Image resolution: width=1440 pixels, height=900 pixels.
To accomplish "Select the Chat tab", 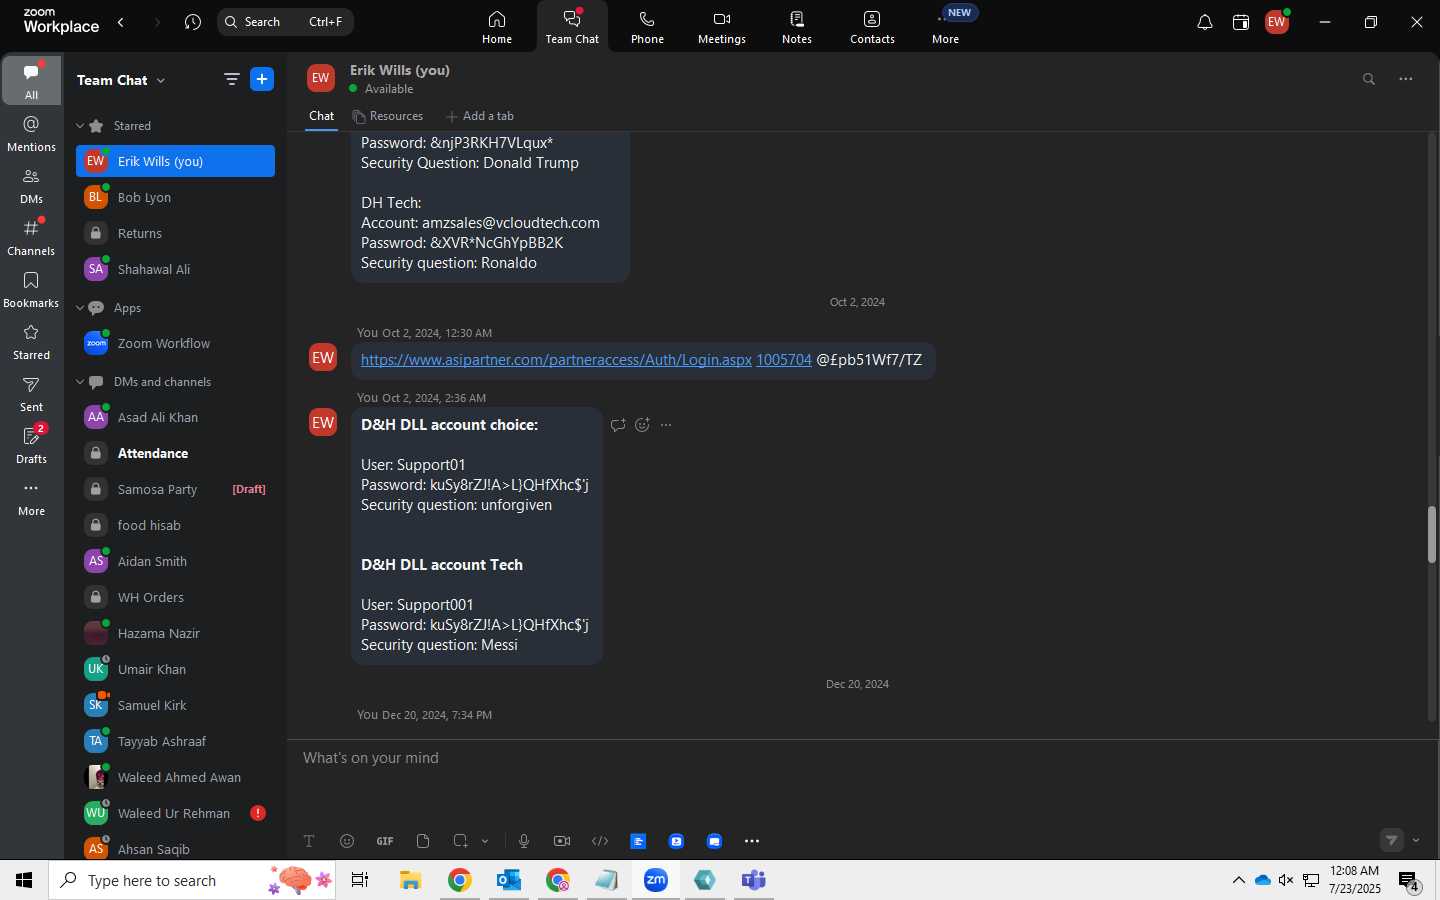I will click(321, 116).
